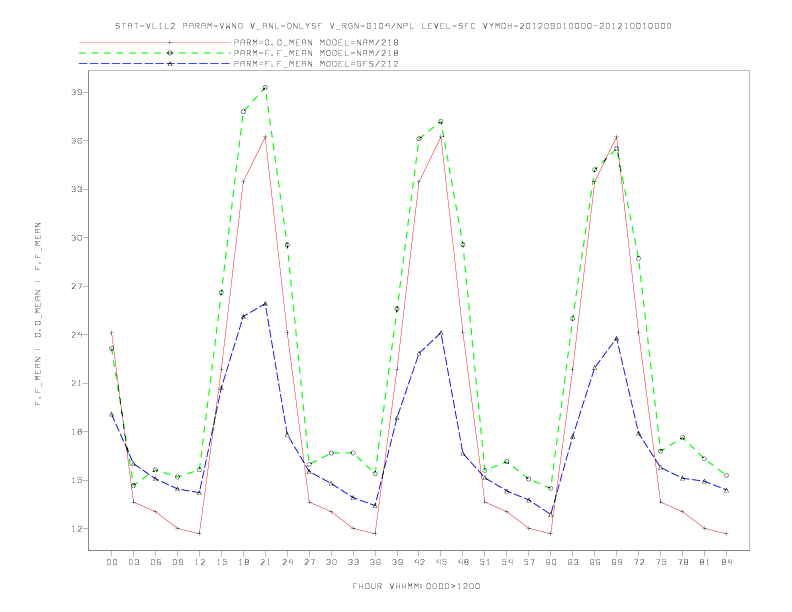
Task: Click the y-axis tick label '30'
Action: (77, 238)
